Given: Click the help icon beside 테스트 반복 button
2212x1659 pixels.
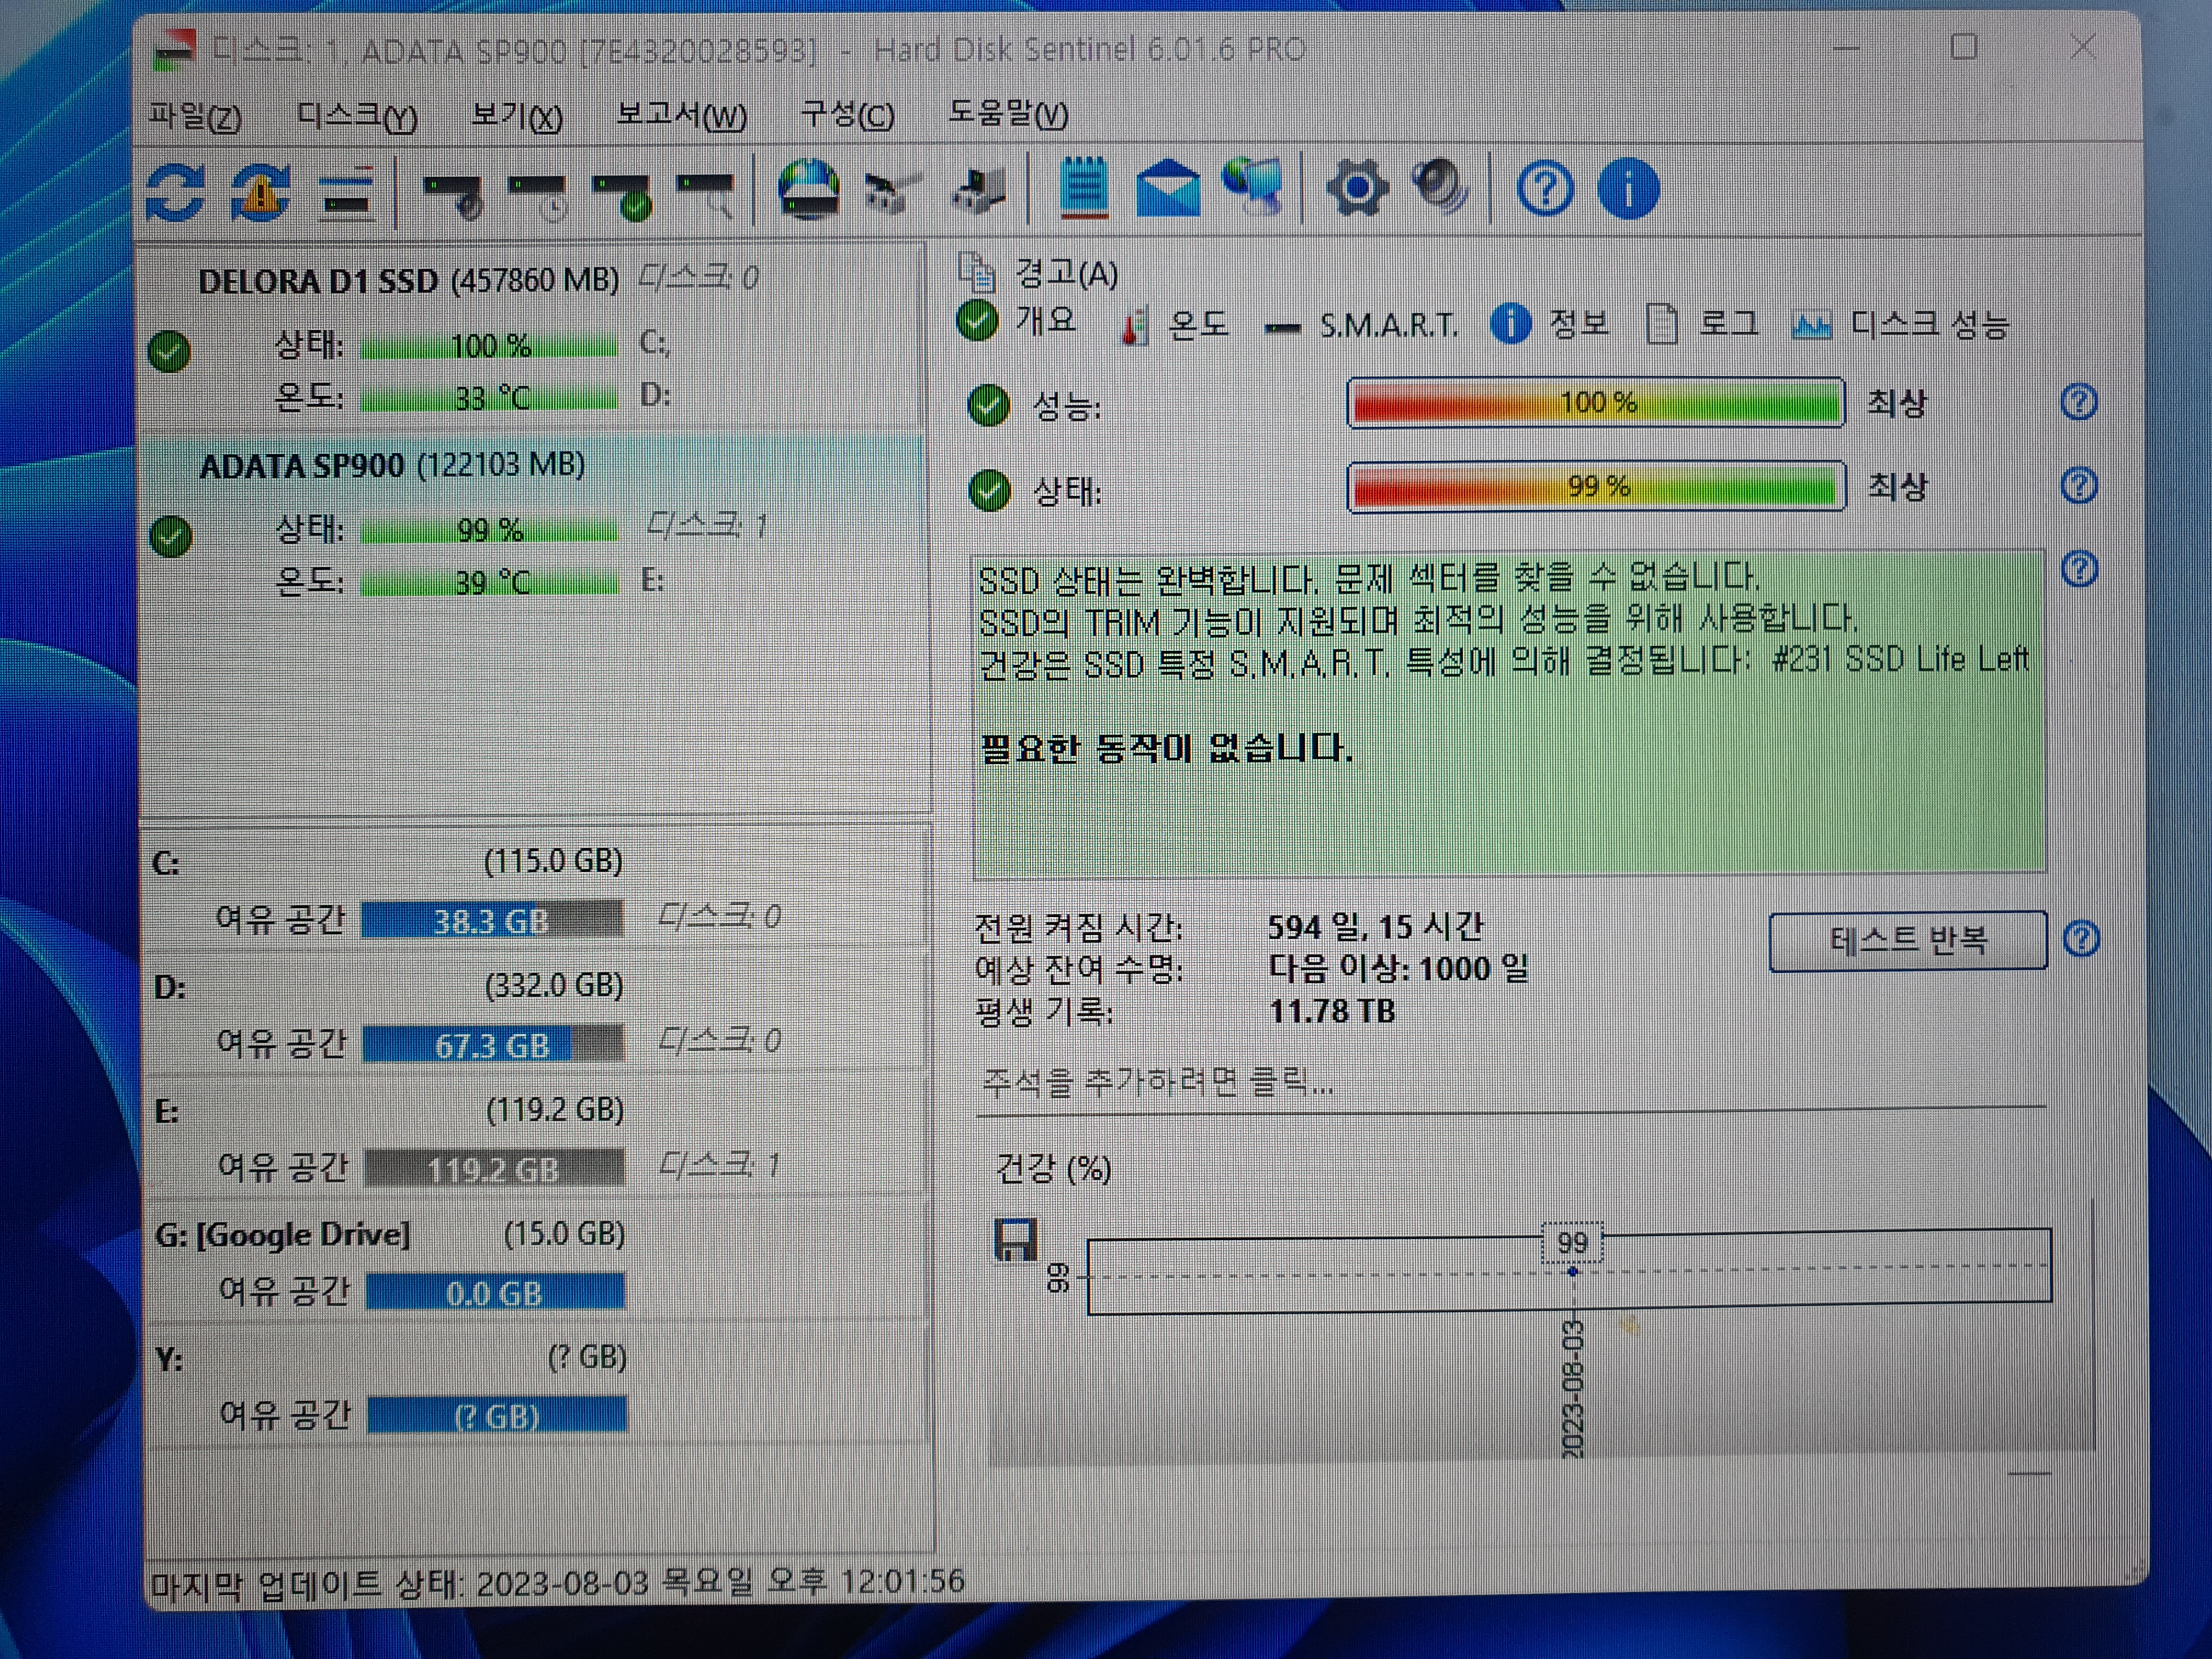Looking at the screenshot, I should pos(2082,939).
